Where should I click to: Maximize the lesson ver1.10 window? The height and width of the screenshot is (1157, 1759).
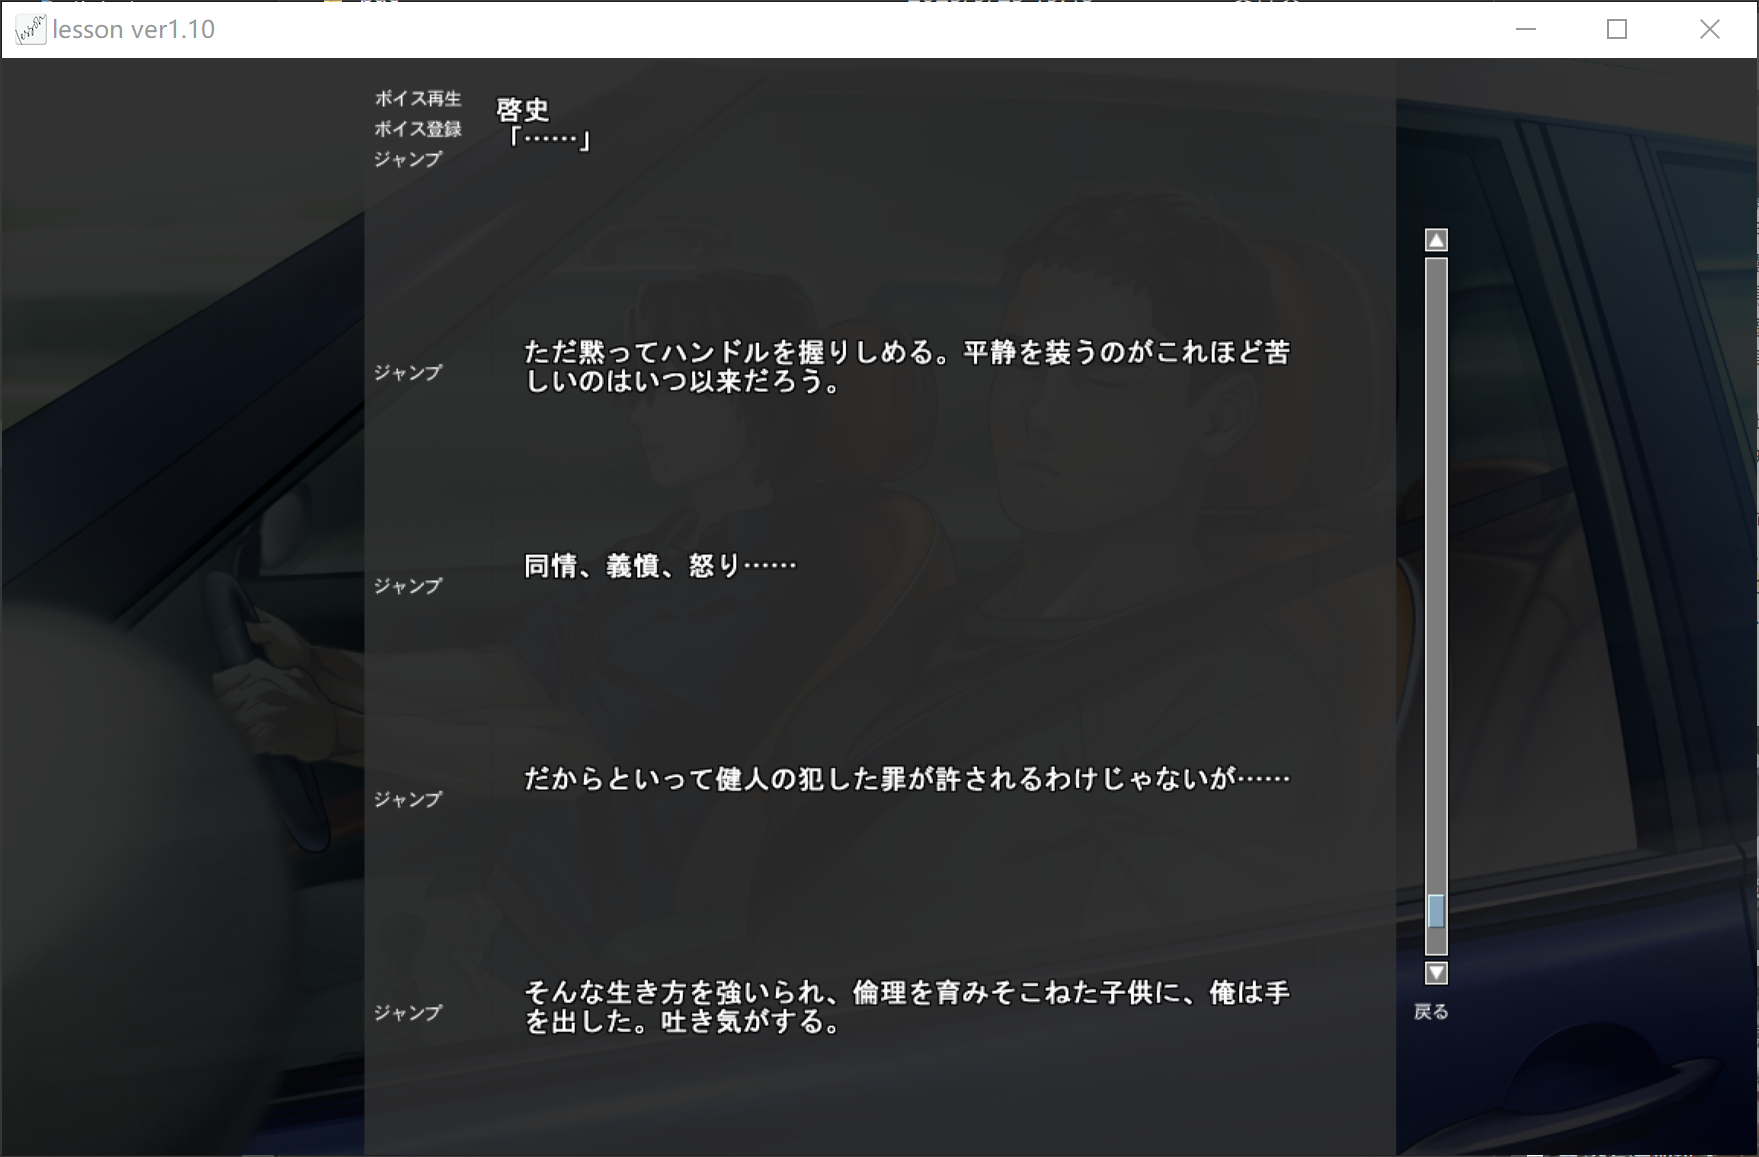pyautogui.click(x=1617, y=30)
